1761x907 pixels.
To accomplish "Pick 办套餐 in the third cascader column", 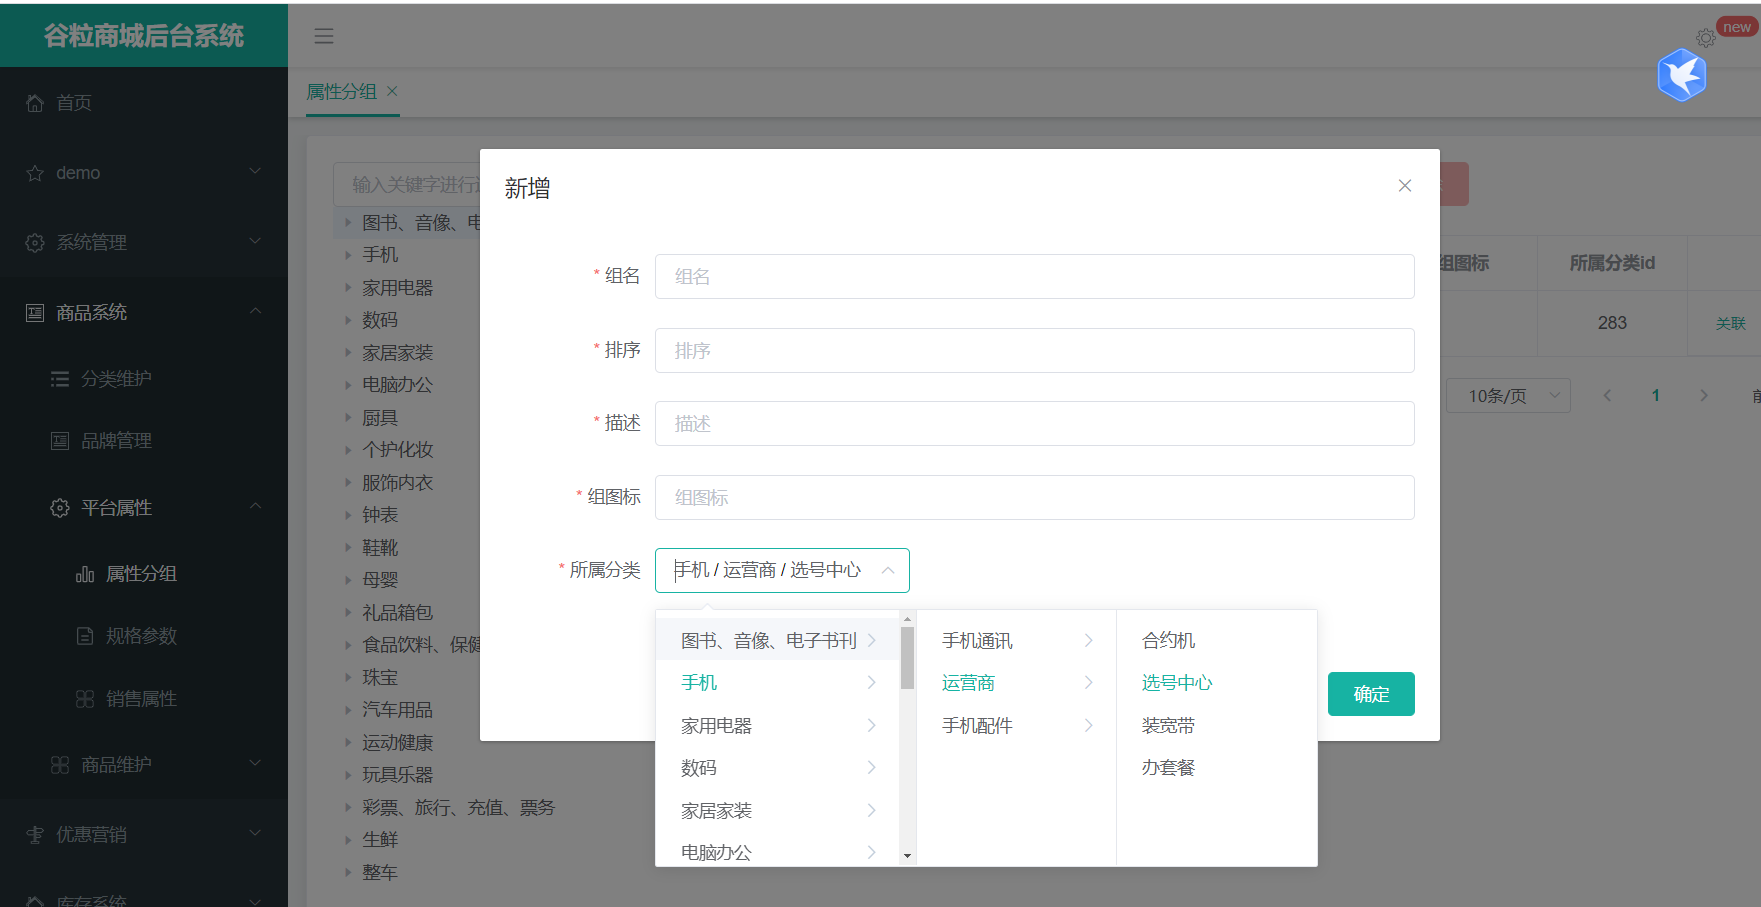I will click(x=1217, y=768).
